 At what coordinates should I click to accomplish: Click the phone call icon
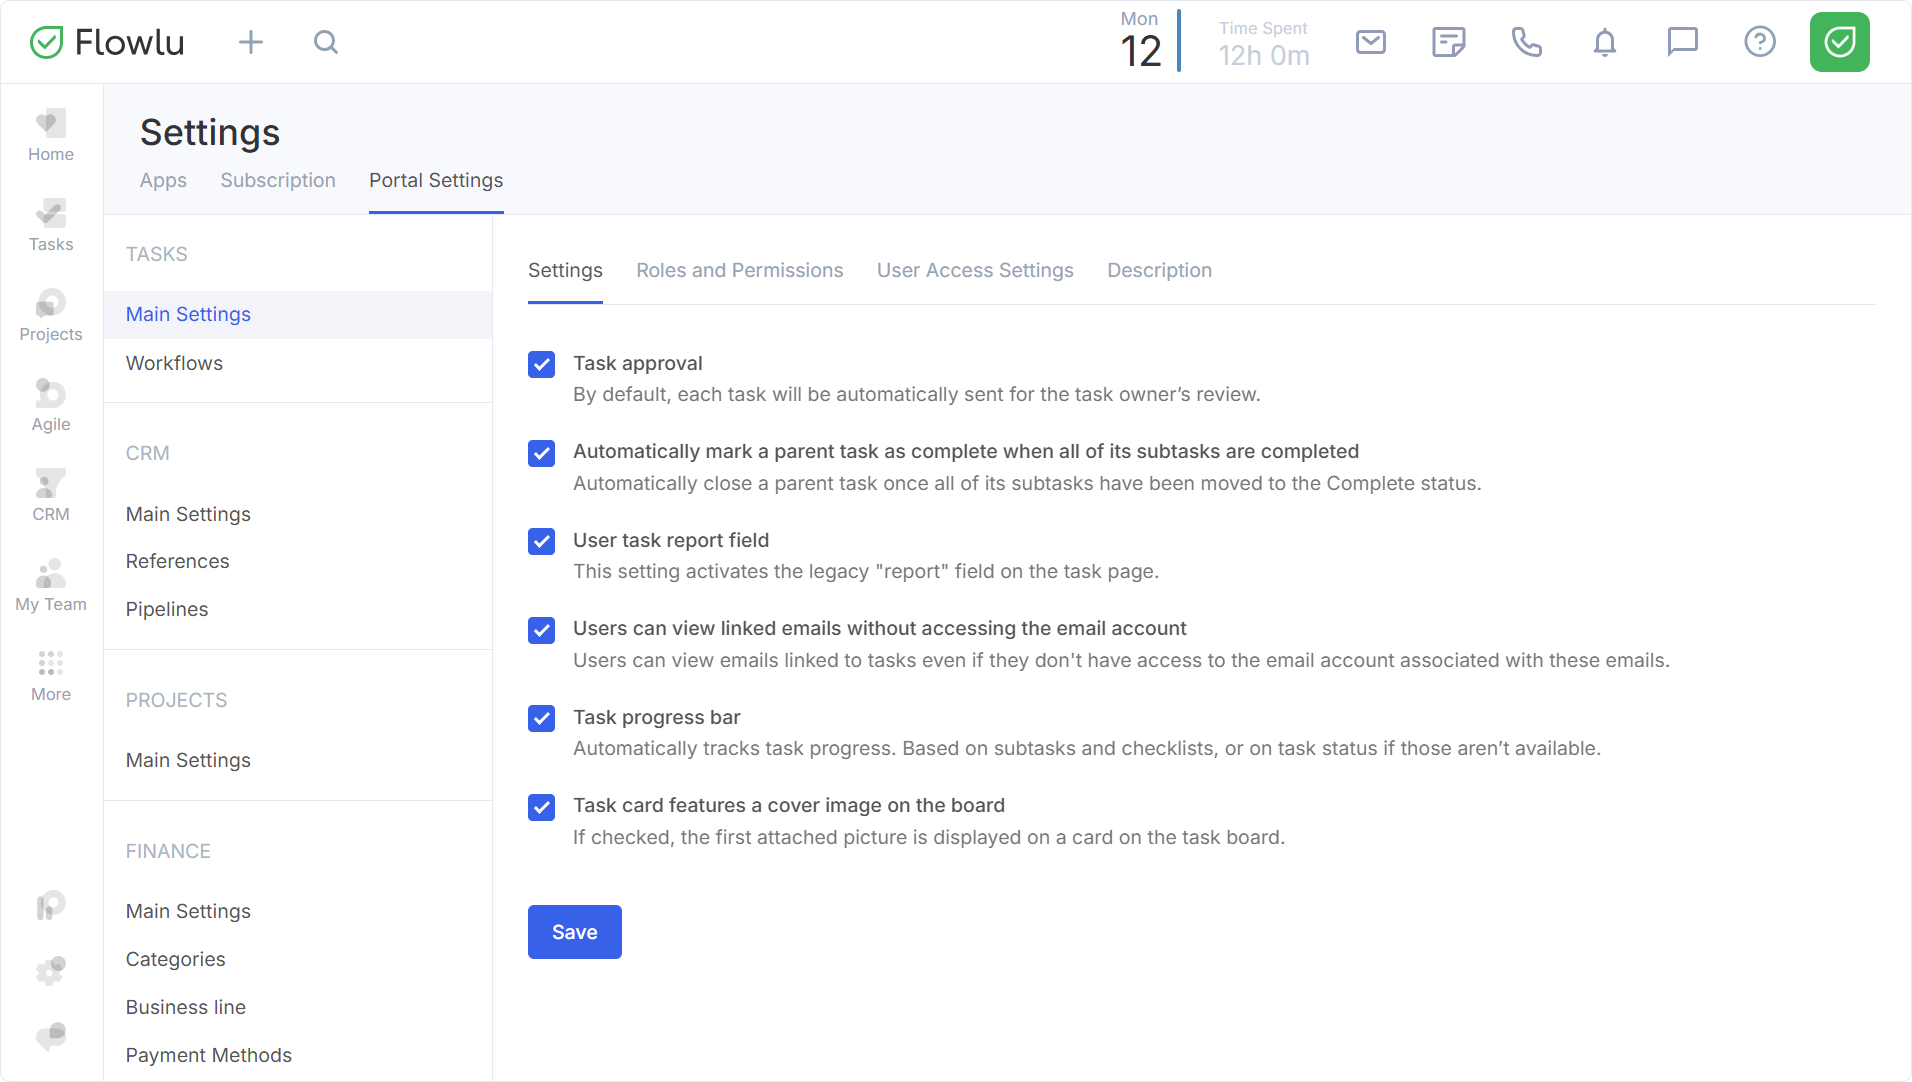[1526, 42]
